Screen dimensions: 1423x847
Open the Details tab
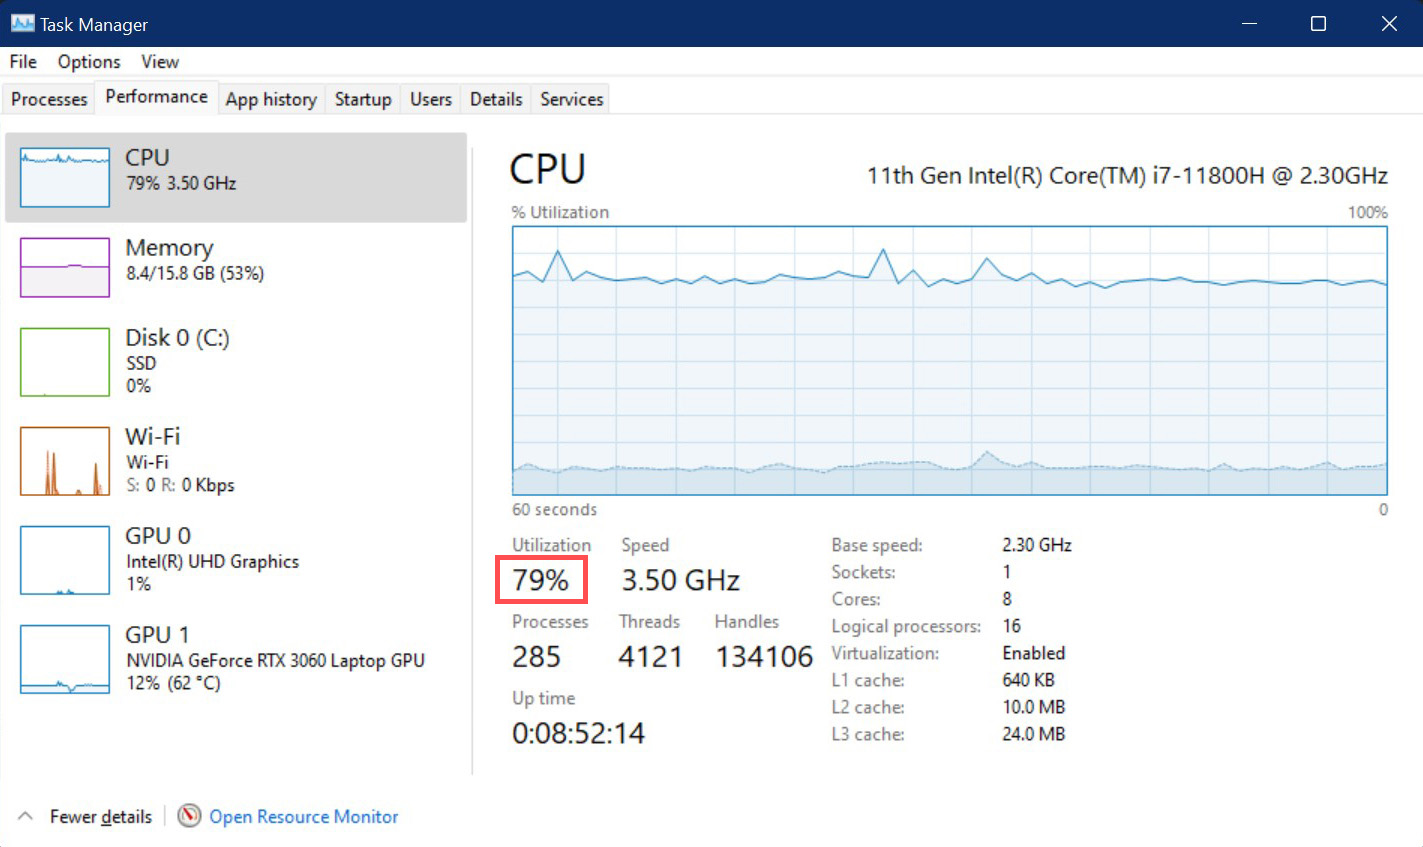(494, 98)
